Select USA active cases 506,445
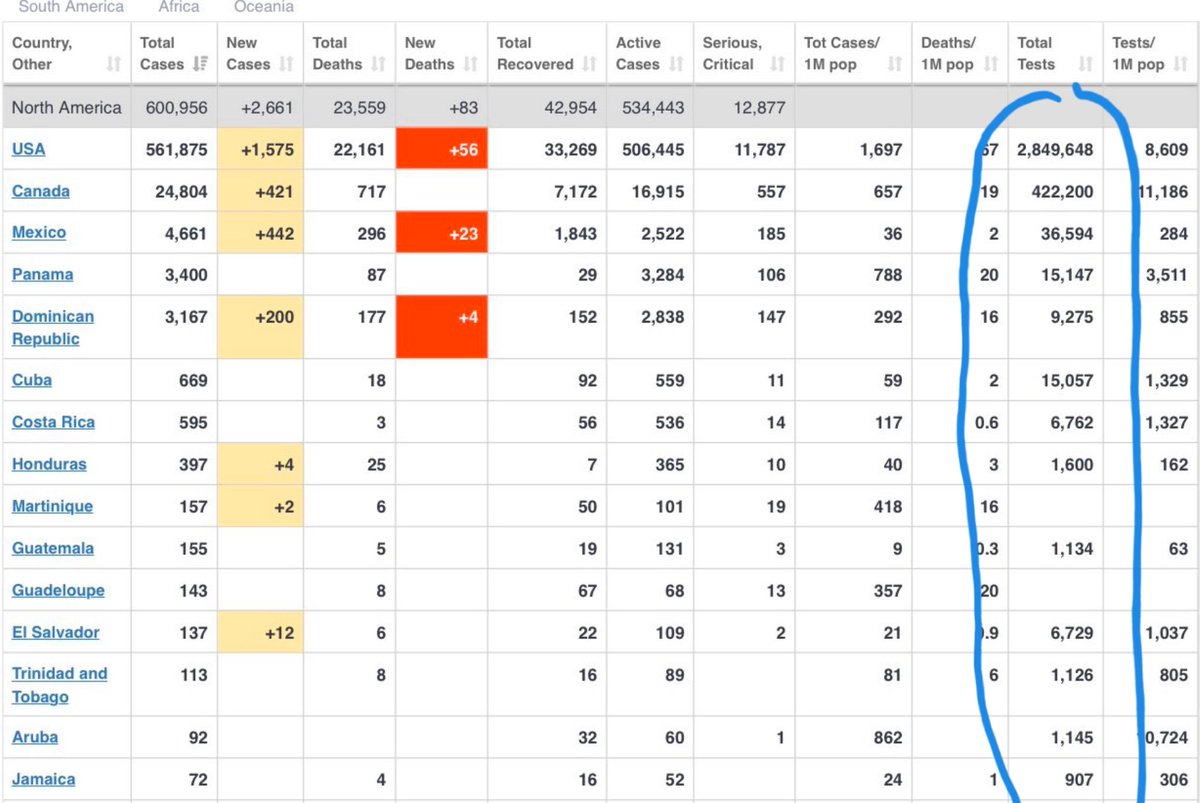Screen dimensions: 1200x803 pyautogui.click(x=653, y=150)
